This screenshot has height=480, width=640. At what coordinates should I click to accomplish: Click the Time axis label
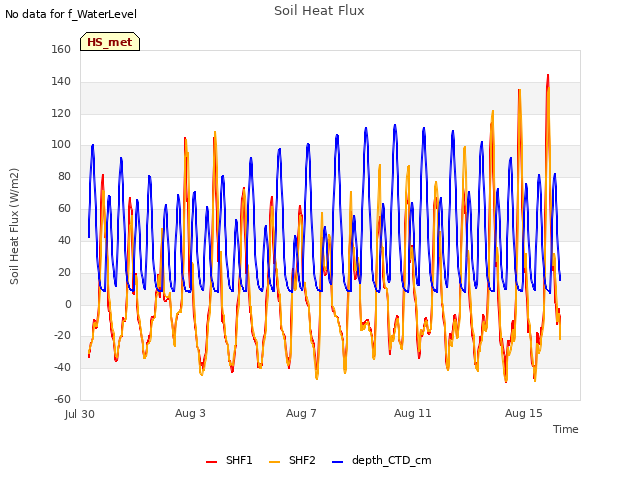click(x=565, y=429)
